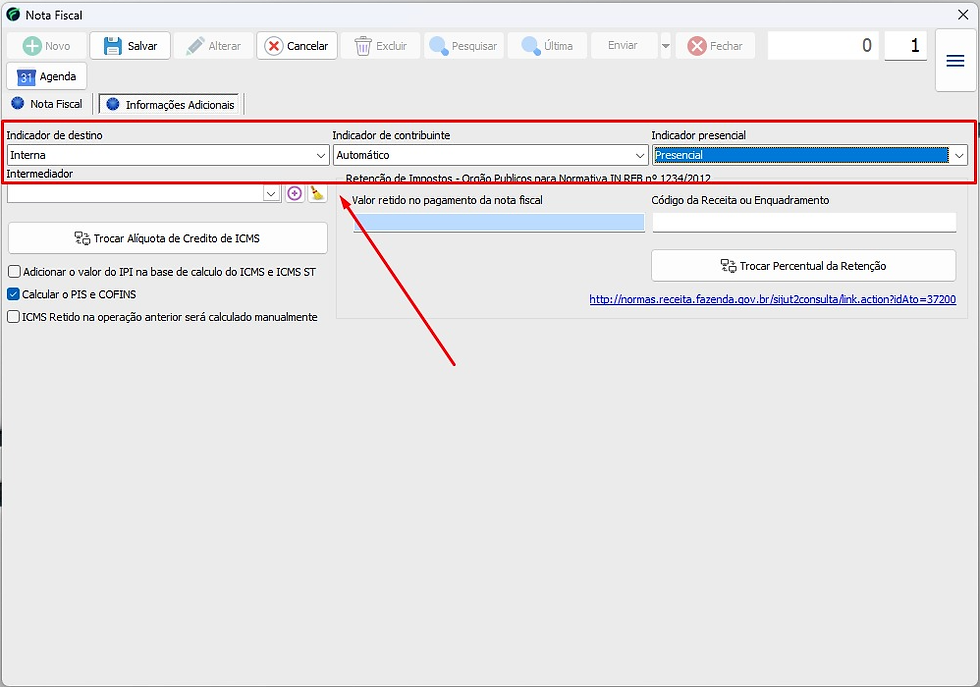Click the Última button
This screenshot has width=980, height=687.
coord(548,46)
